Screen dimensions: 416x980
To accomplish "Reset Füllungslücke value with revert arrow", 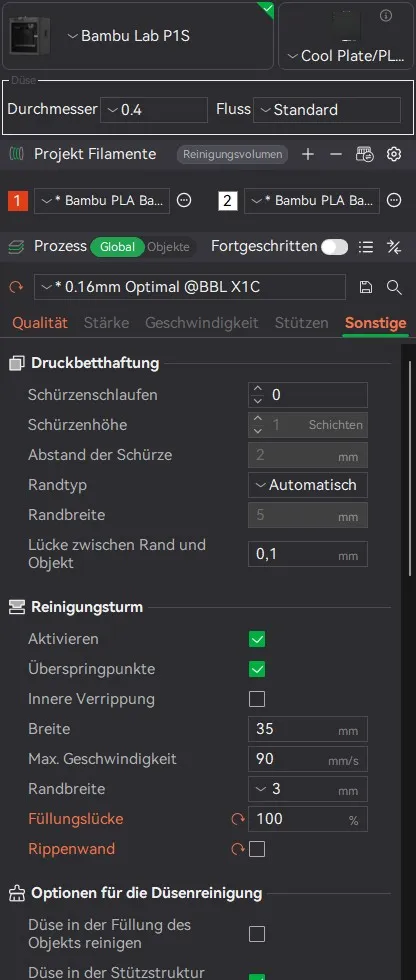I will pos(238,819).
